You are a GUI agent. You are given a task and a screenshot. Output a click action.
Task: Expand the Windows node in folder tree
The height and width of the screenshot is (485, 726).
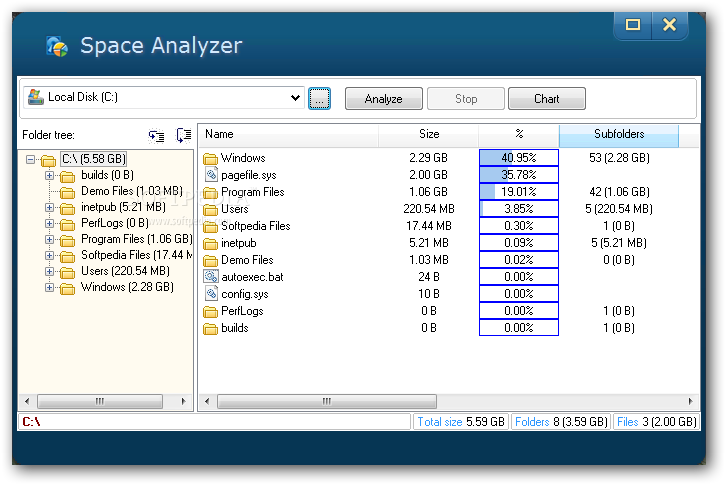pos(50,287)
